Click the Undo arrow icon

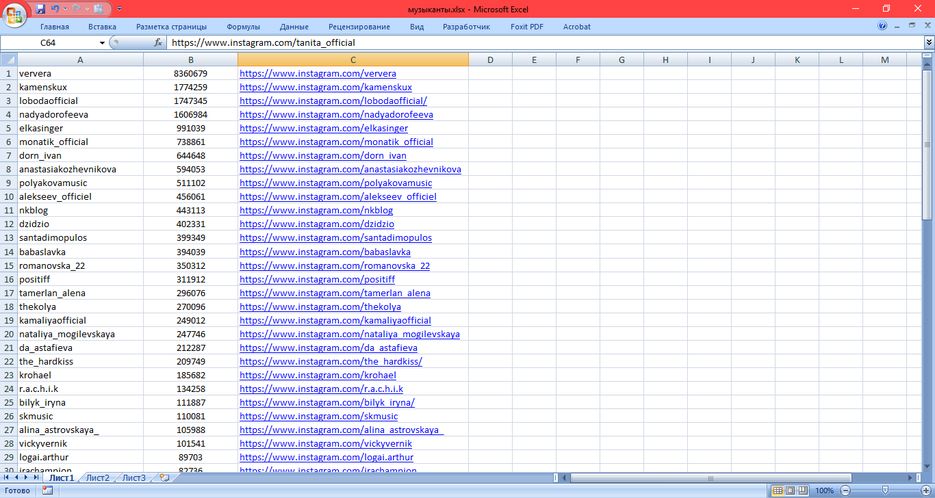tap(55, 9)
